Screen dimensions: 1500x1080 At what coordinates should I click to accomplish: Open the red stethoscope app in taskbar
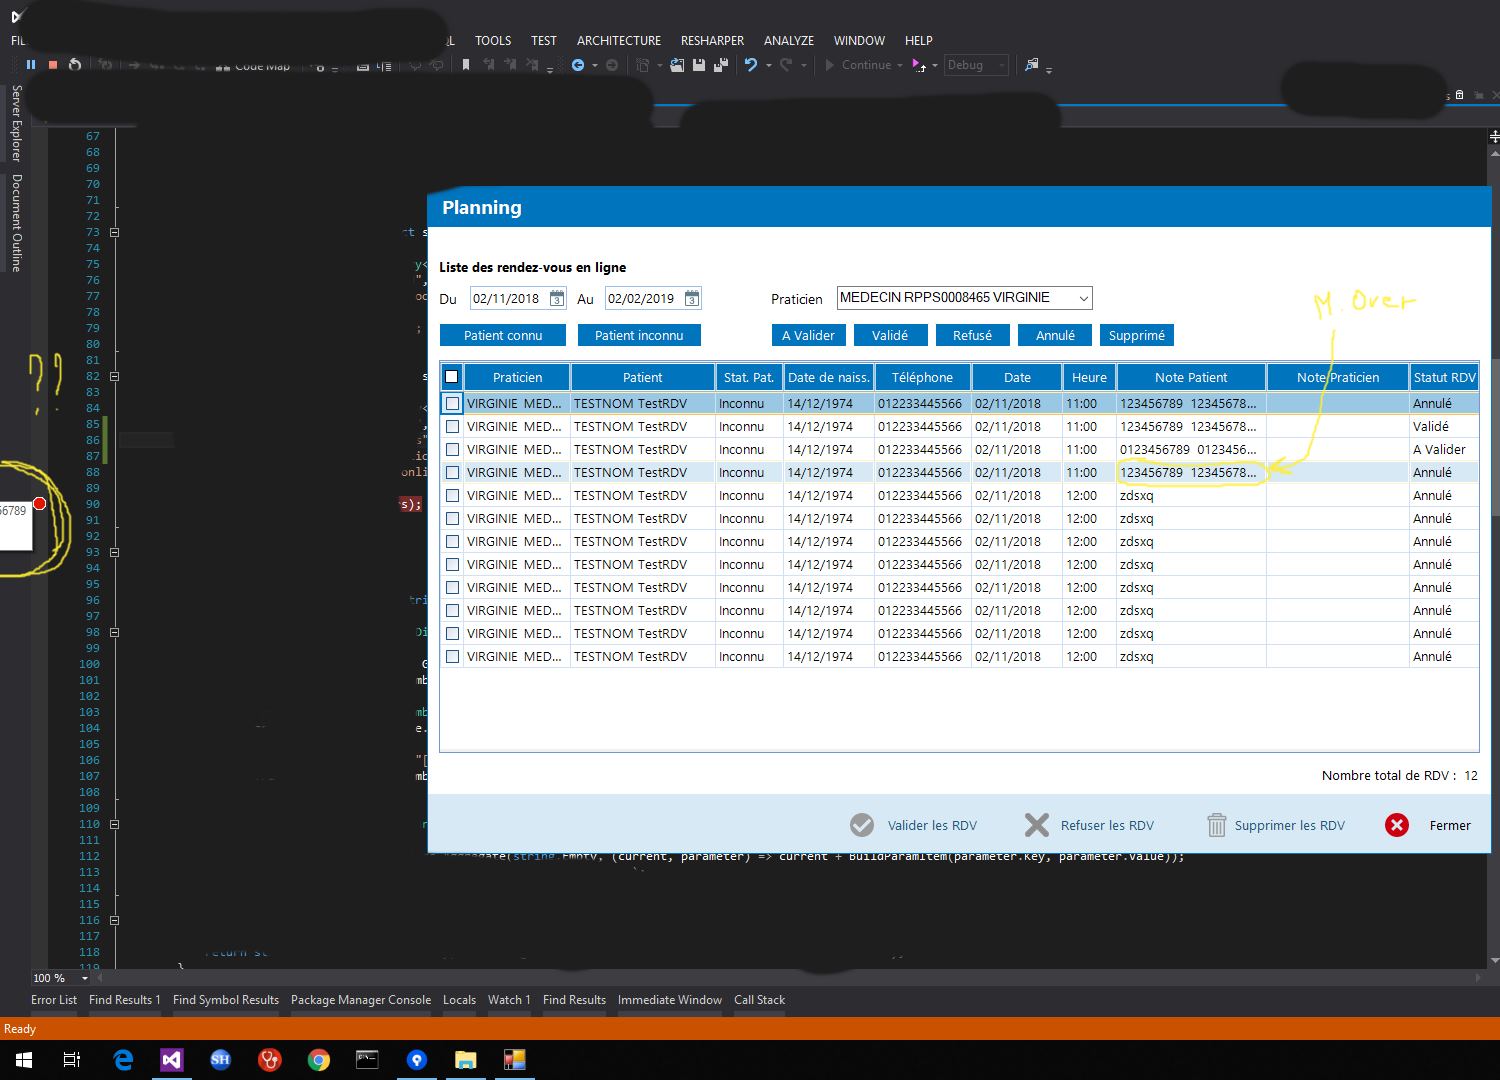[270, 1060]
